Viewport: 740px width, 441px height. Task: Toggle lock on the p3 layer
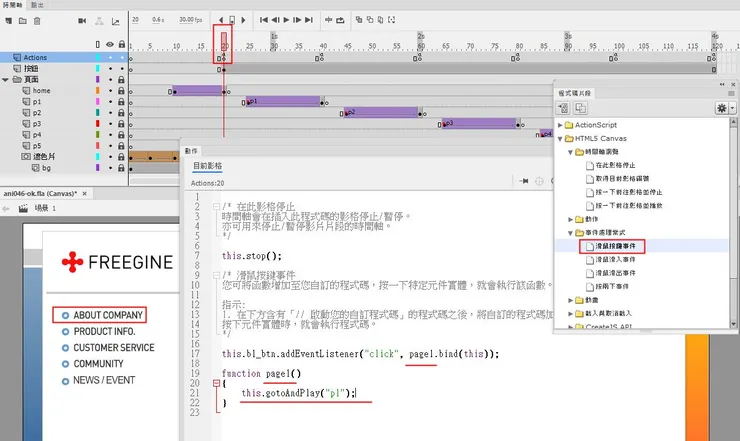pyautogui.click(x=122, y=123)
